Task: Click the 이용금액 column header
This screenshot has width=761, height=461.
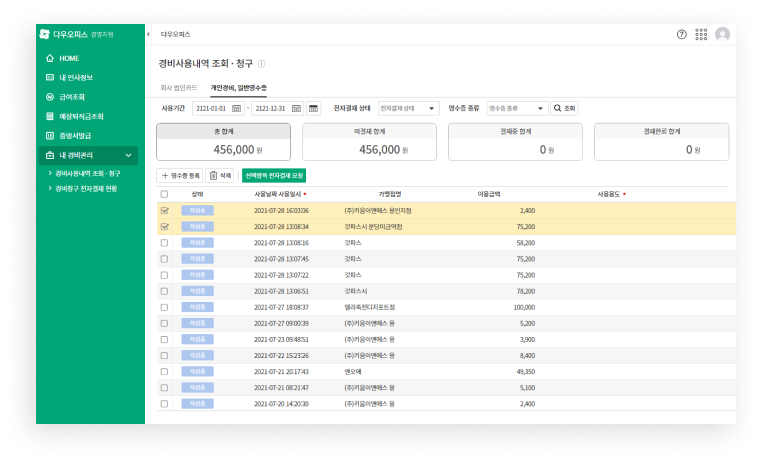Action: (x=489, y=194)
